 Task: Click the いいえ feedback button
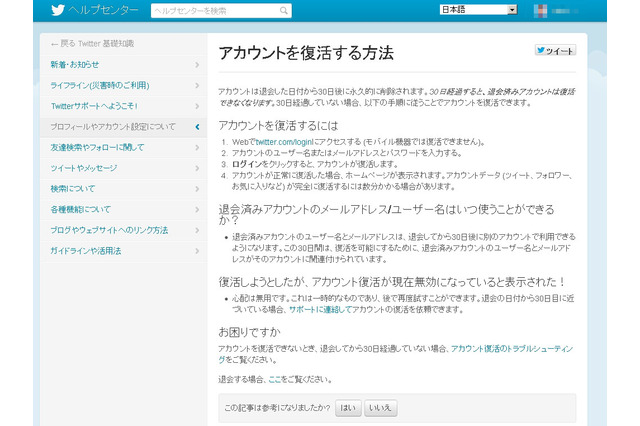coord(380,408)
